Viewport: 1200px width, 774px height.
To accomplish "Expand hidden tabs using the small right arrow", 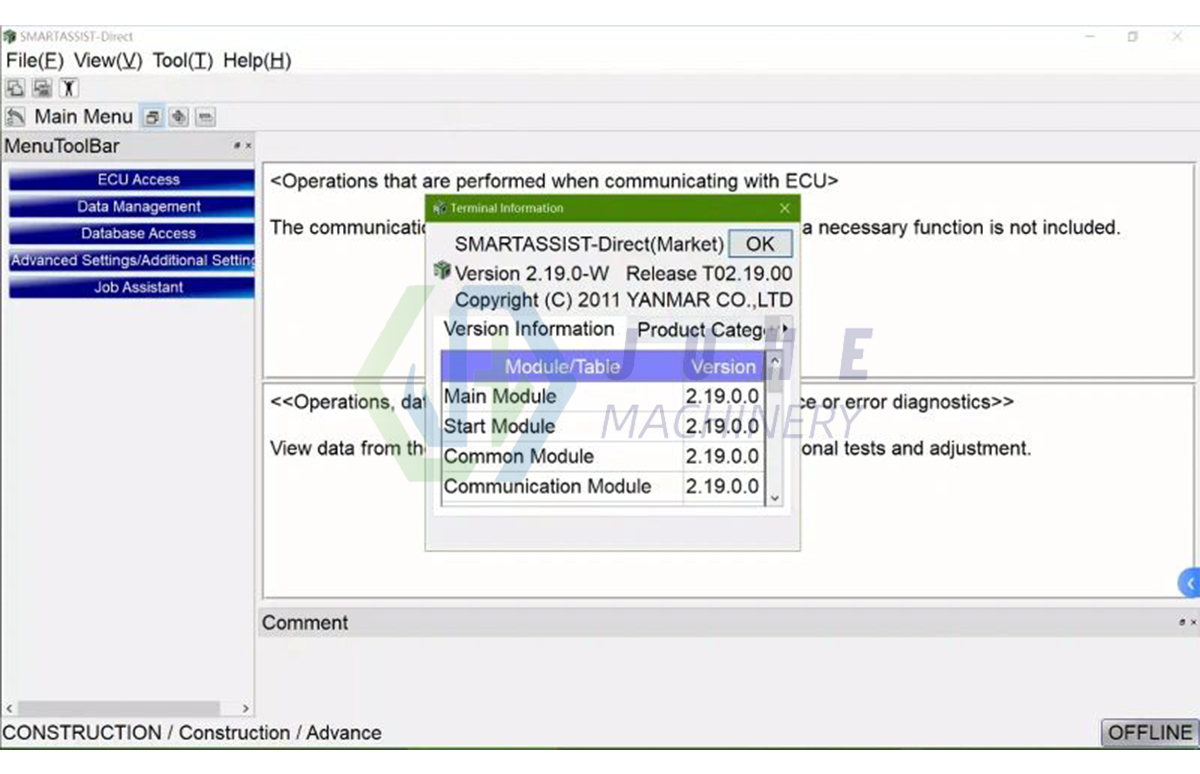I will pyautogui.click(x=784, y=329).
